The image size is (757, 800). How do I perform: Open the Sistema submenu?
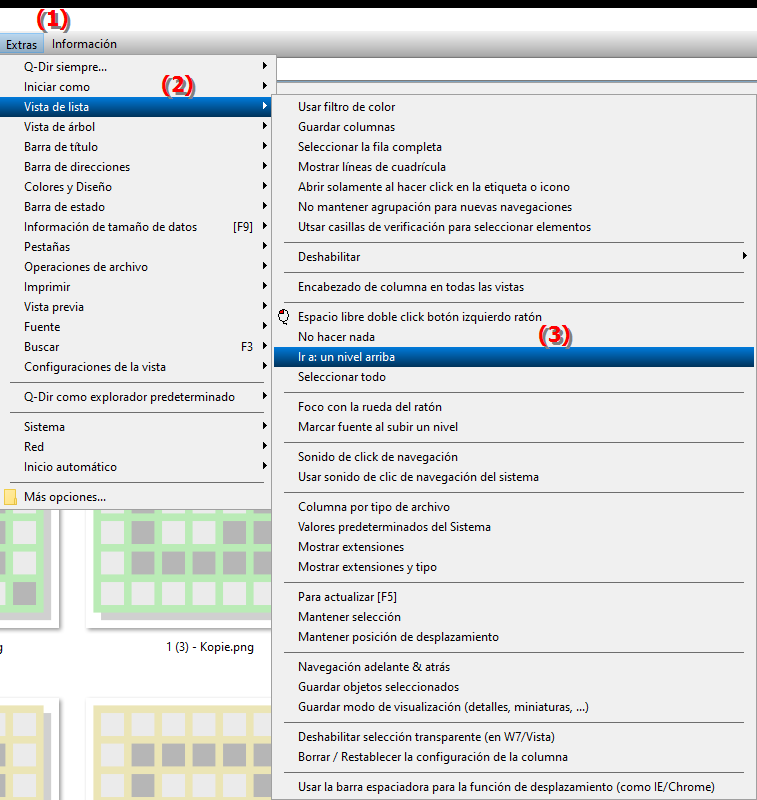[x=137, y=427]
